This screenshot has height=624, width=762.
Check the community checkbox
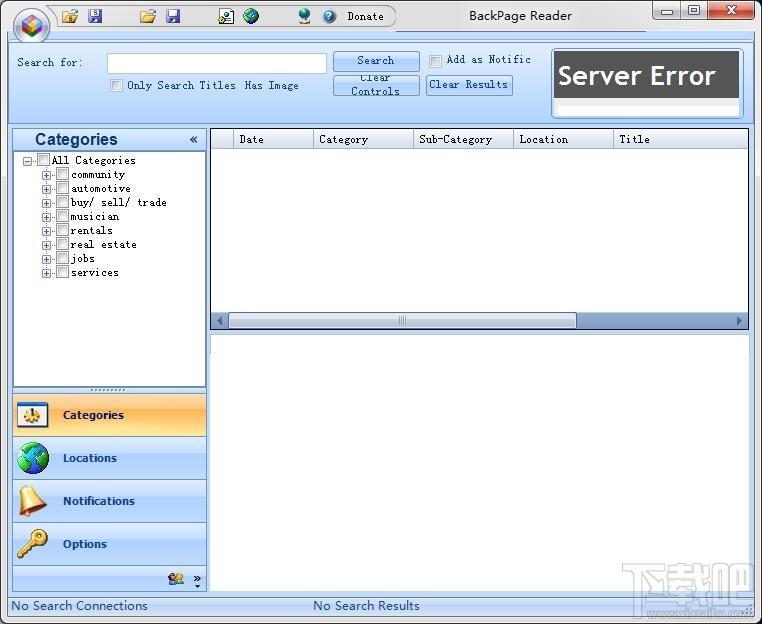pos(62,173)
